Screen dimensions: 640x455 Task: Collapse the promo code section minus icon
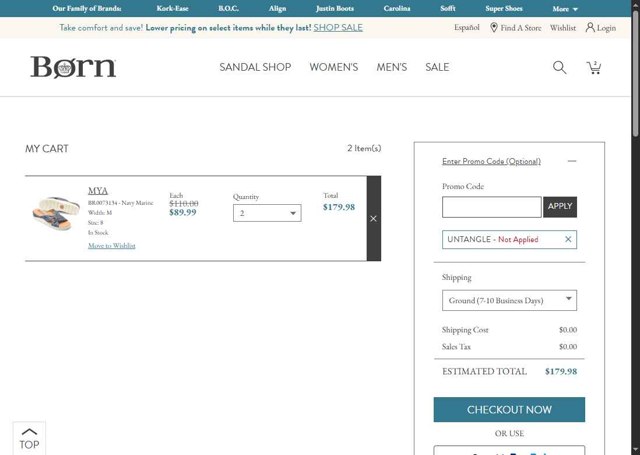572,161
